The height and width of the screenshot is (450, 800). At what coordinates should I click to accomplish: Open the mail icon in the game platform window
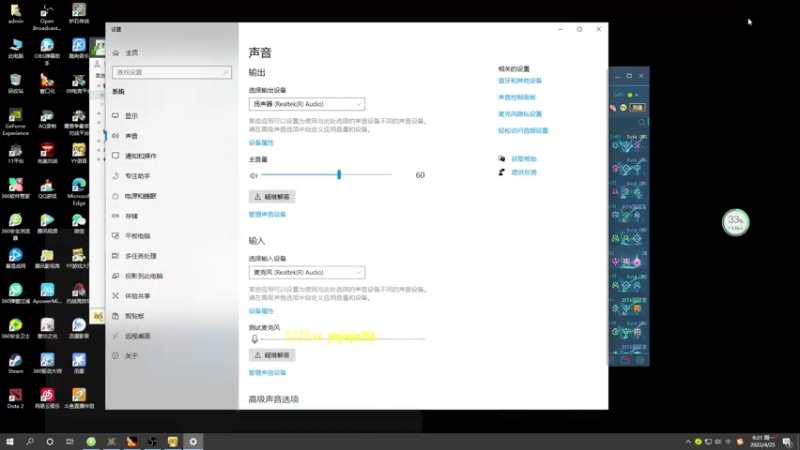[625, 360]
